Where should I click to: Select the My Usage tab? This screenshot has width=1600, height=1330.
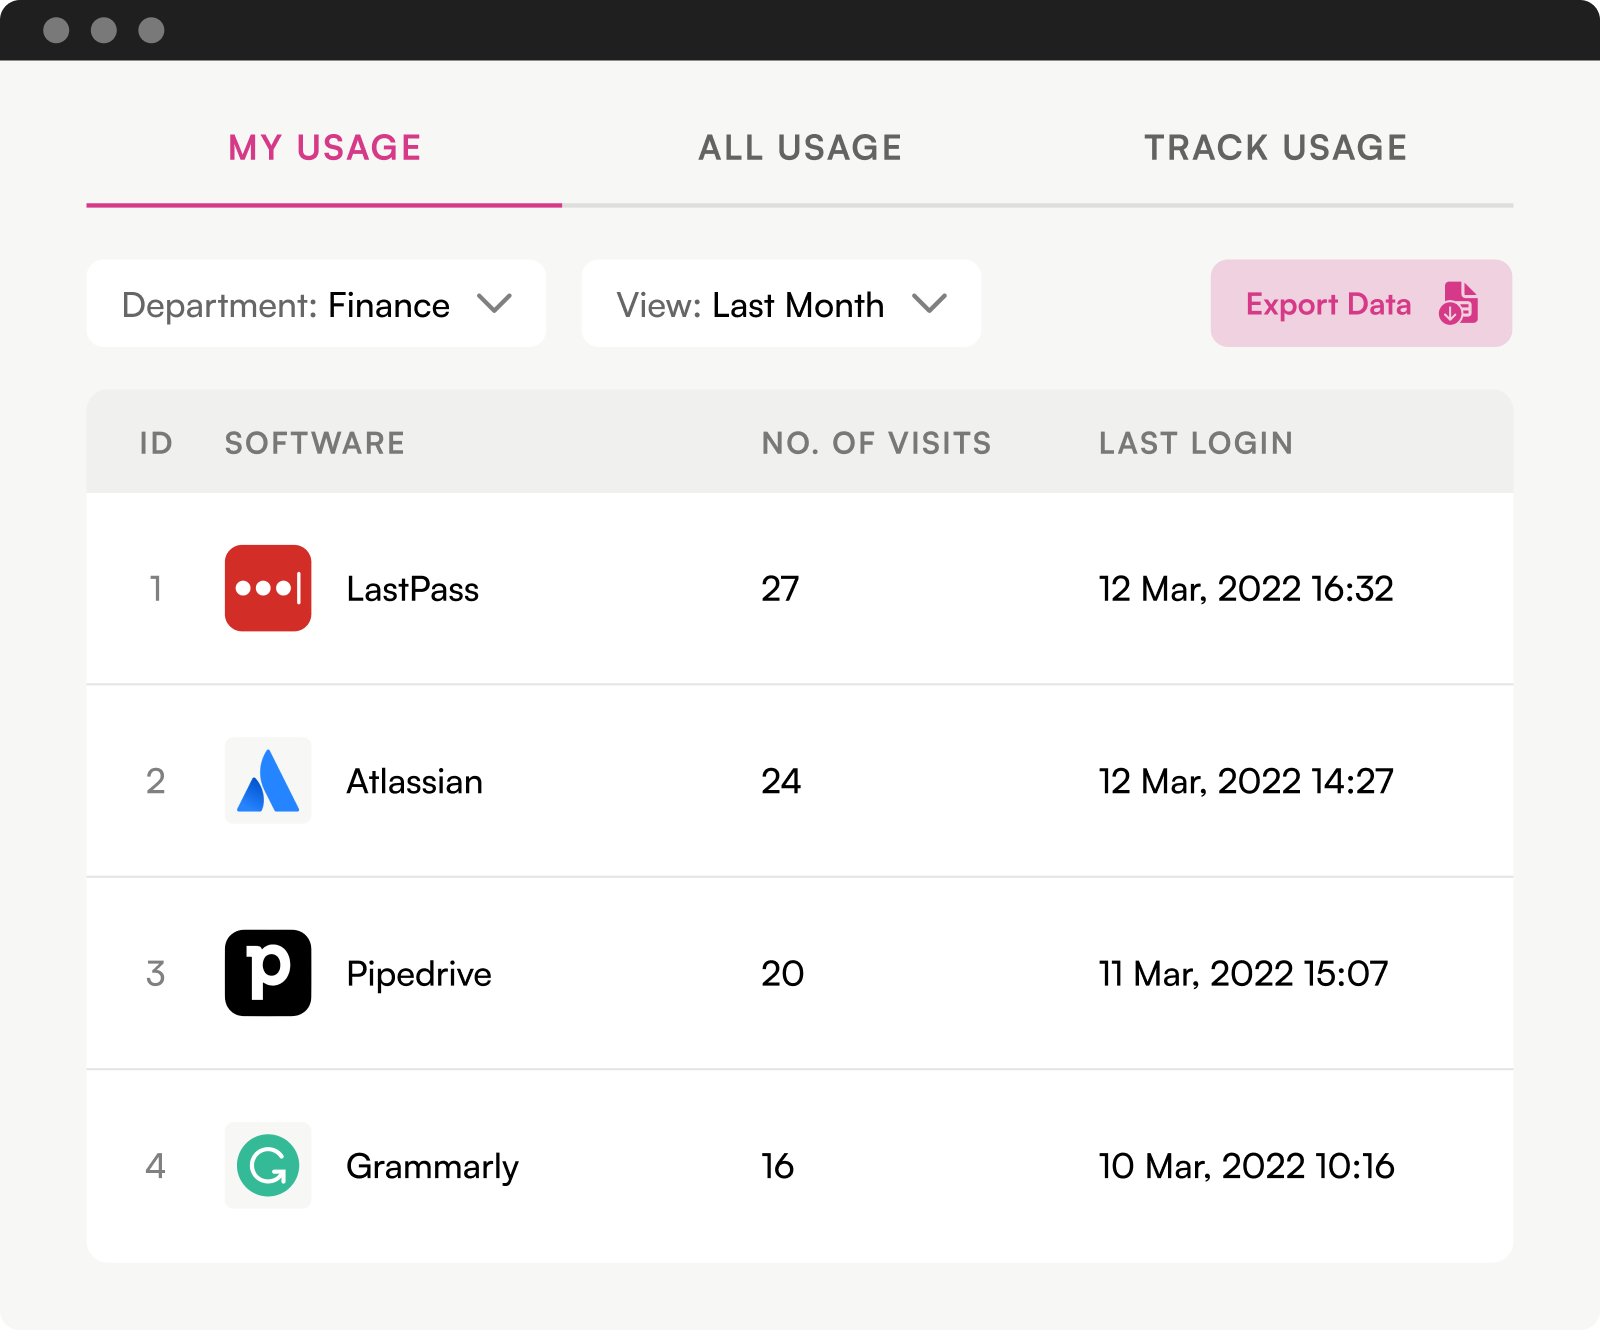pos(324,148)
